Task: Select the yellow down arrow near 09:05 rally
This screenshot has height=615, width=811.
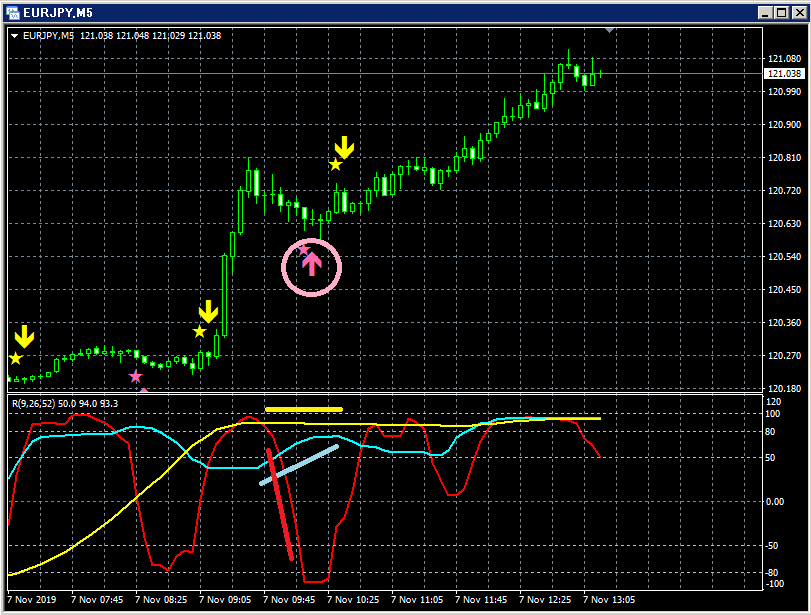Action: pyautogui.click(x=208, y=311)
